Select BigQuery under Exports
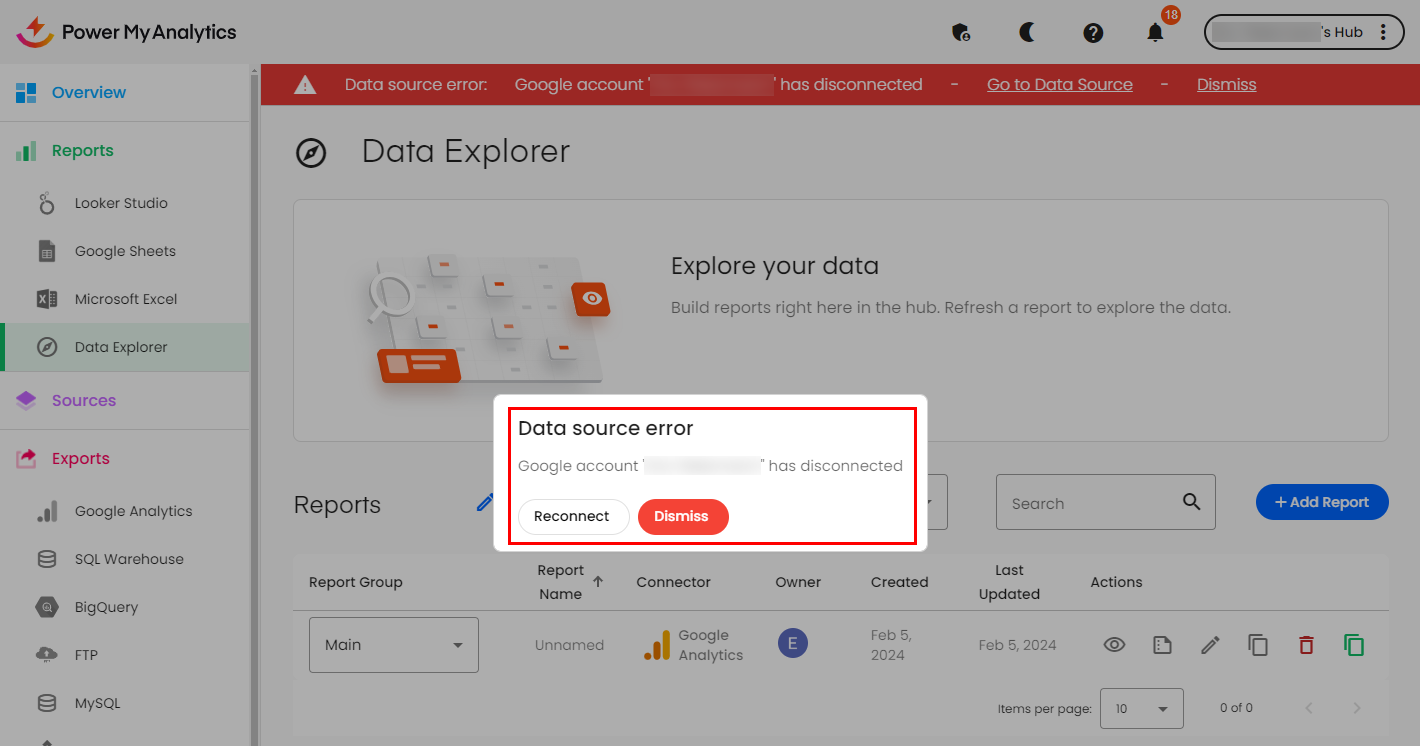Viewport: 1420px width, 746px height. click(106, 607)
